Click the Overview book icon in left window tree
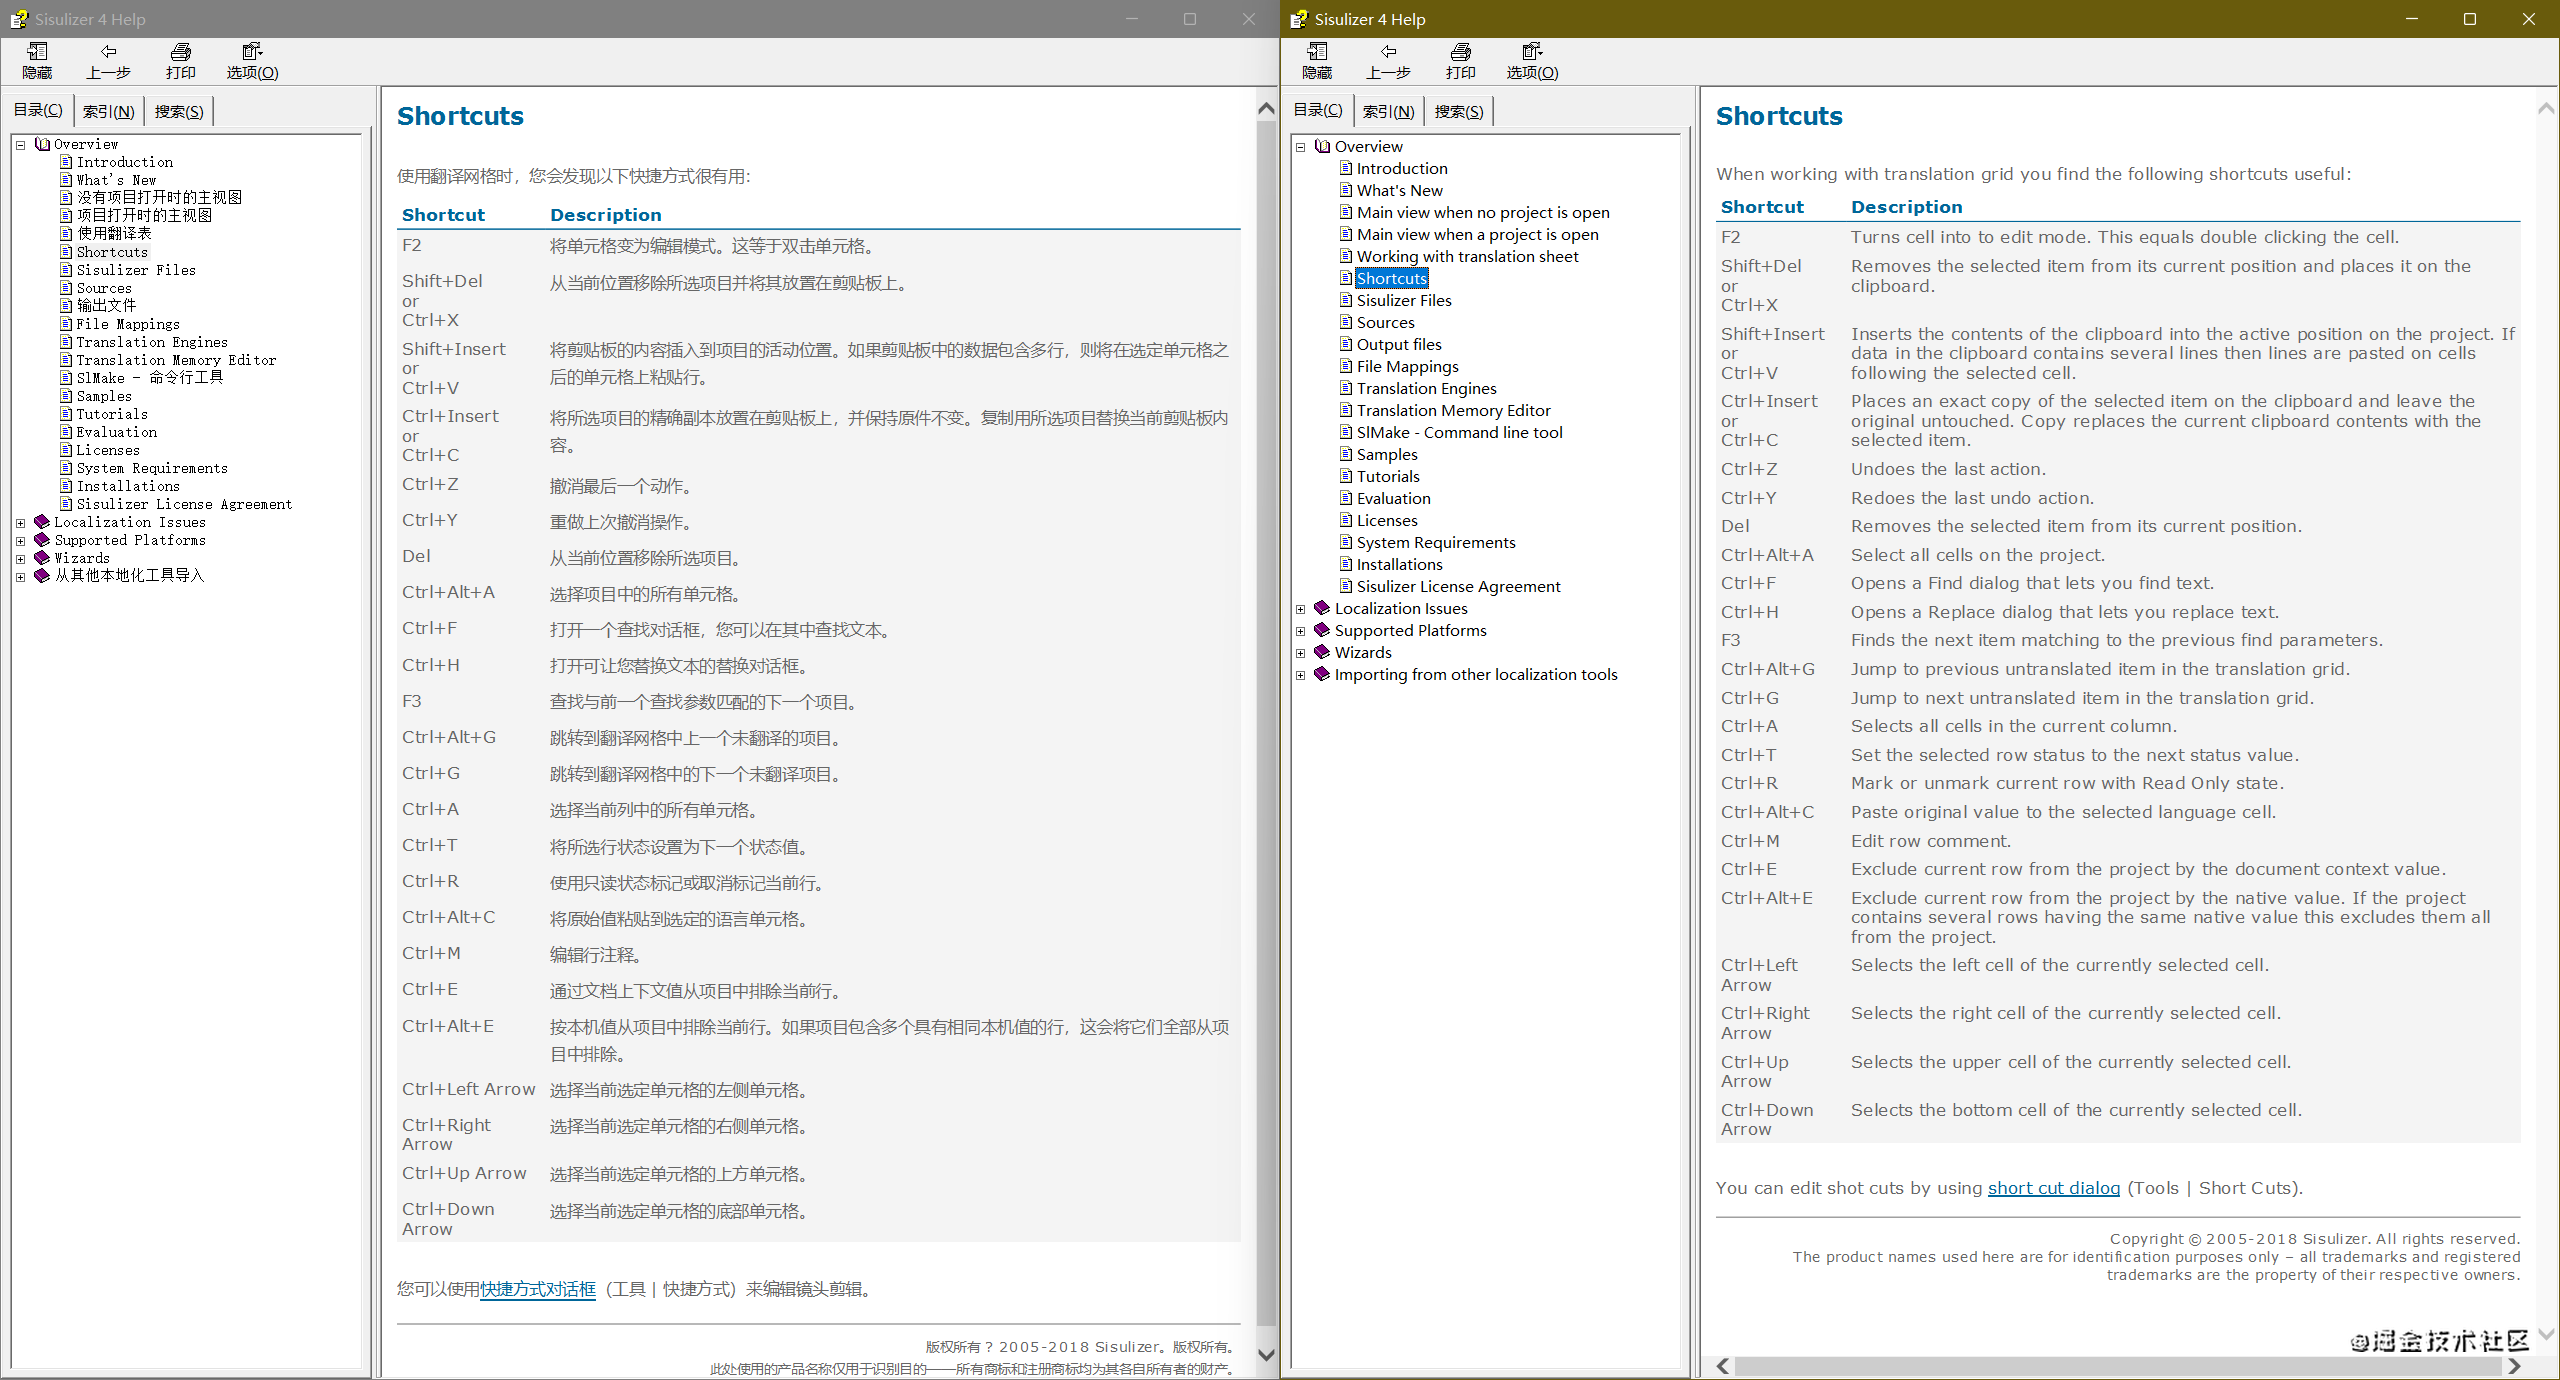 42,144
